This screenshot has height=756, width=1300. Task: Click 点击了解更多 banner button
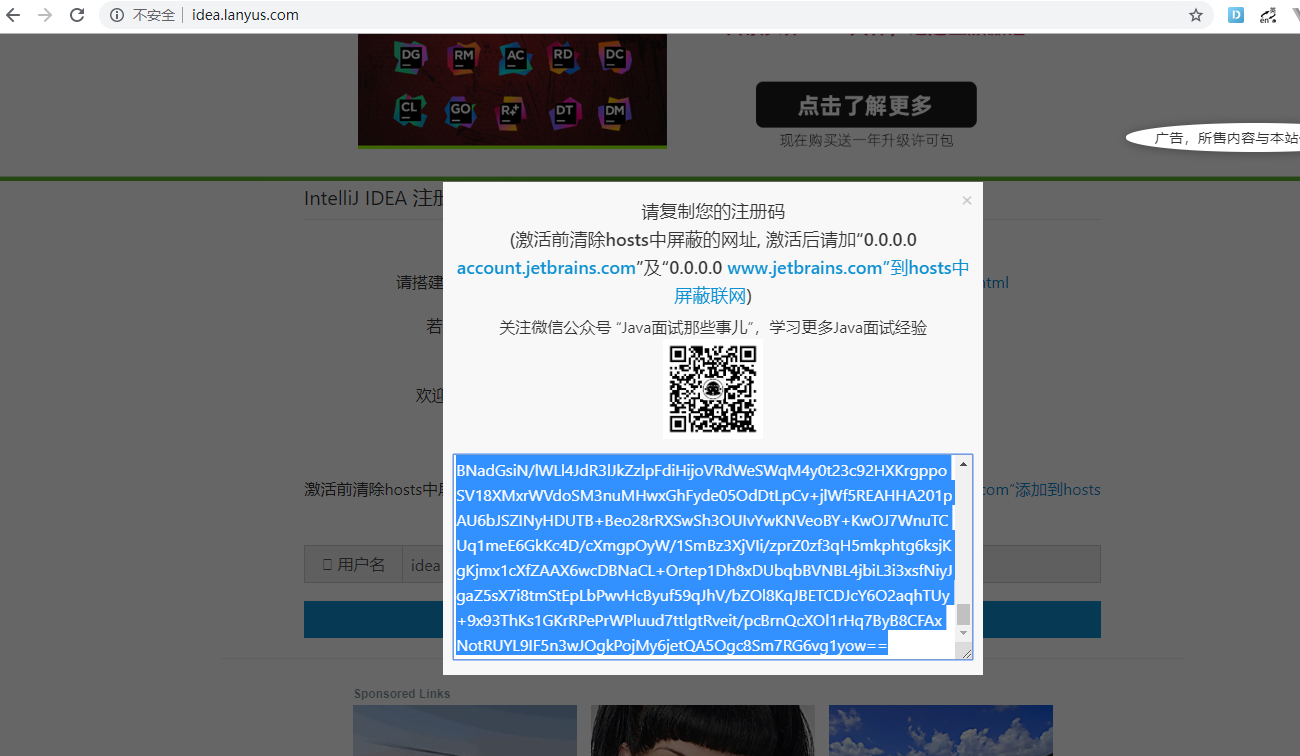point(866,105)
